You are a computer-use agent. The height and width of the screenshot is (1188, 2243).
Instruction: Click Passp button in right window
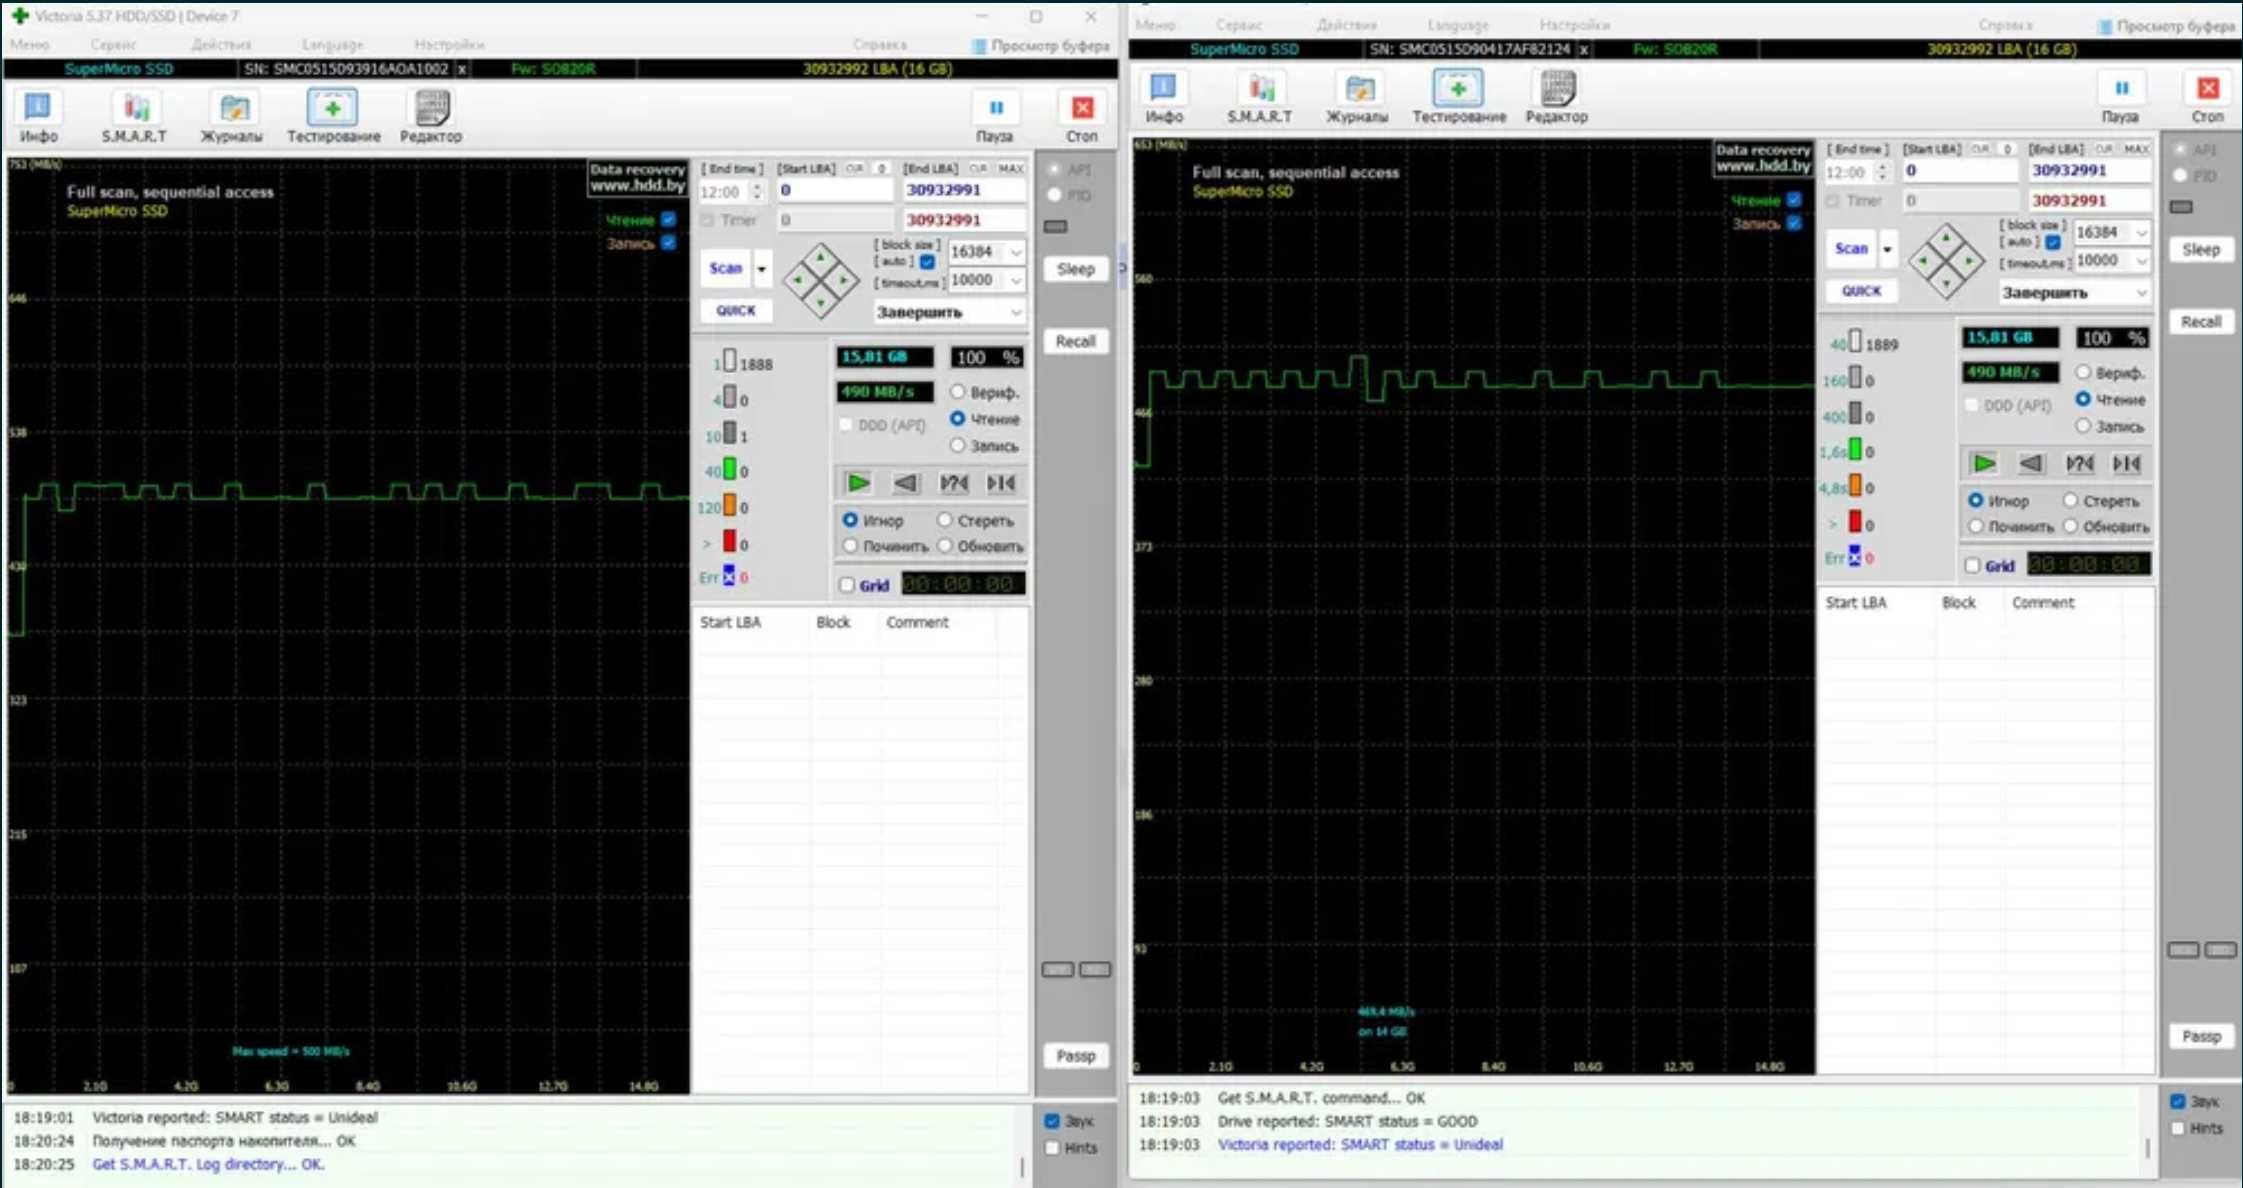2201,1036
